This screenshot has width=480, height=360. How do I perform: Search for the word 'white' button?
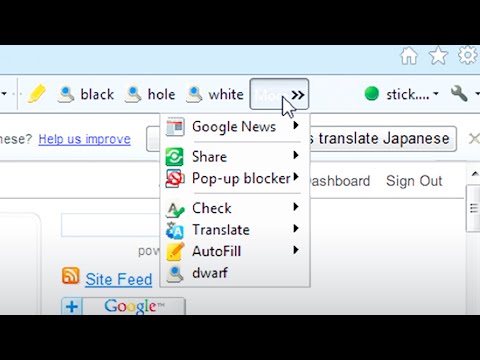[215, 94]
